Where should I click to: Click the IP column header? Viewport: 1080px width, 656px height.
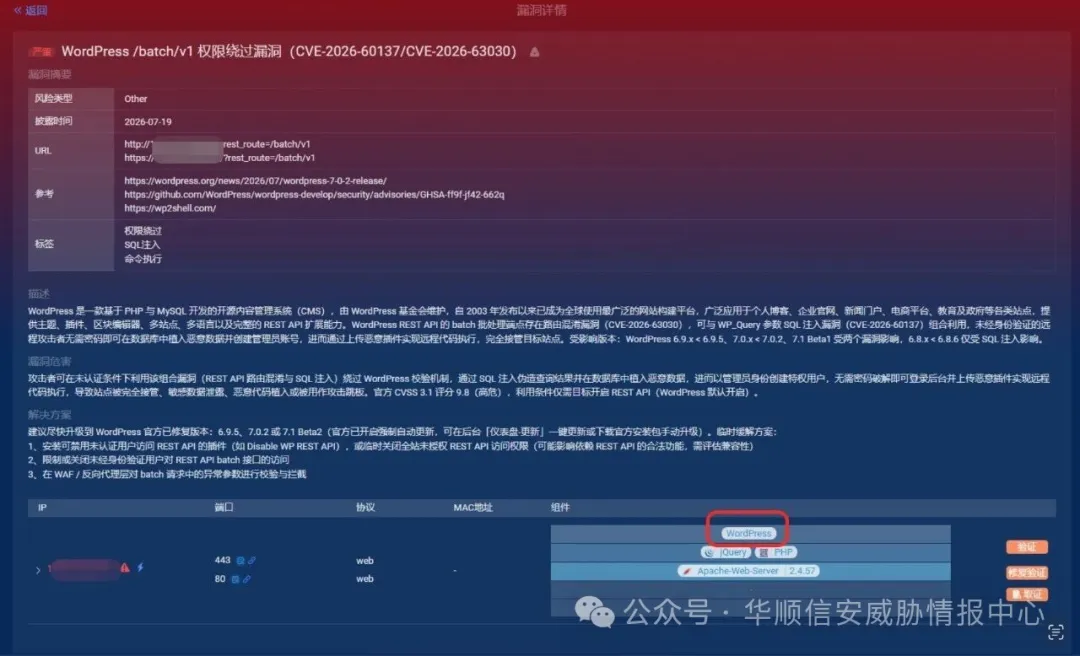pyautogui.click(x=42, y=508)
